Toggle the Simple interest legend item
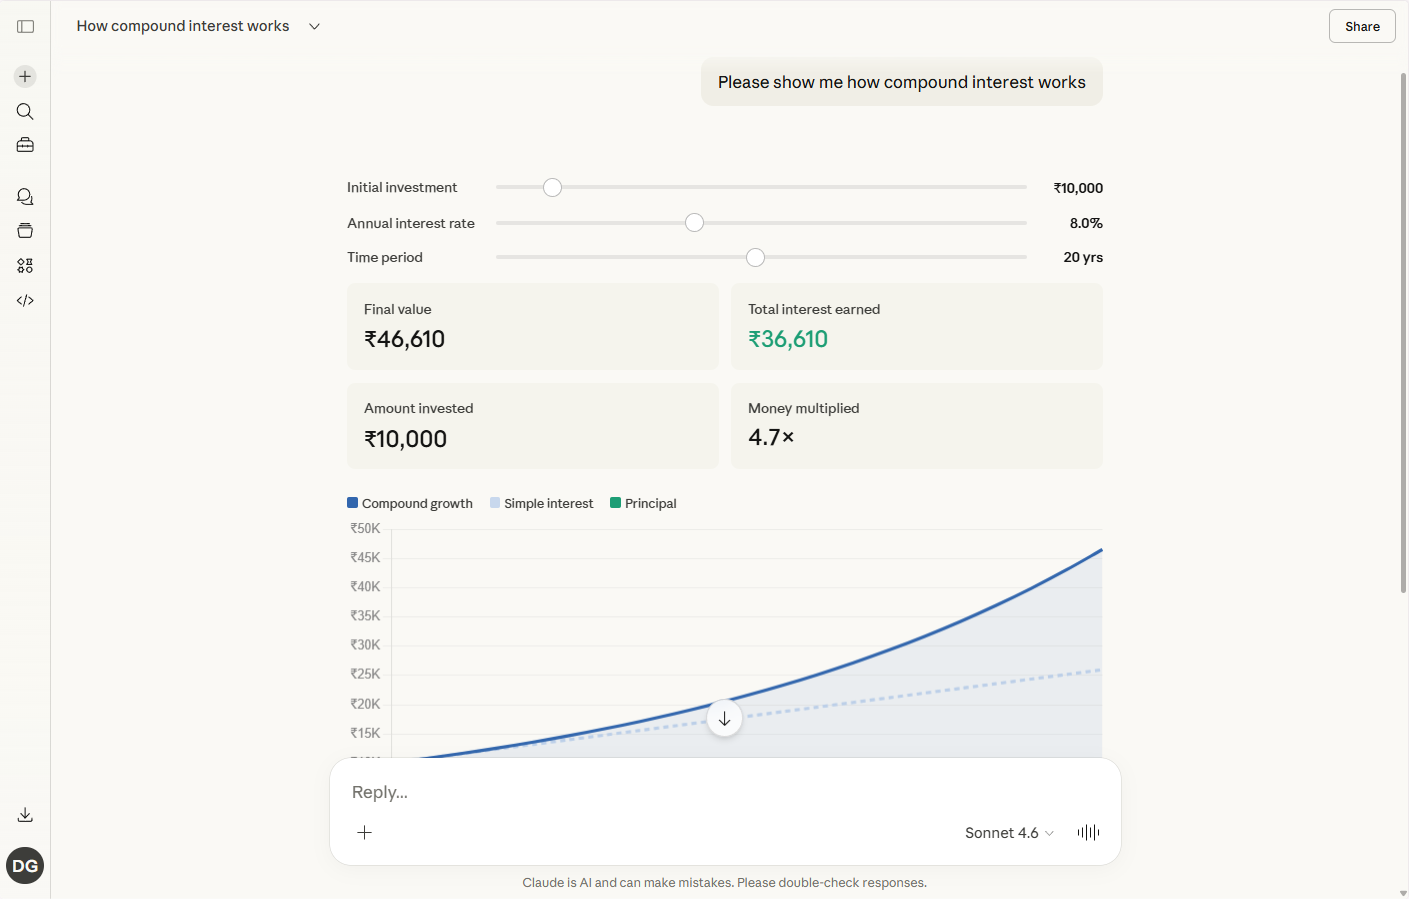 pos(541,503)
